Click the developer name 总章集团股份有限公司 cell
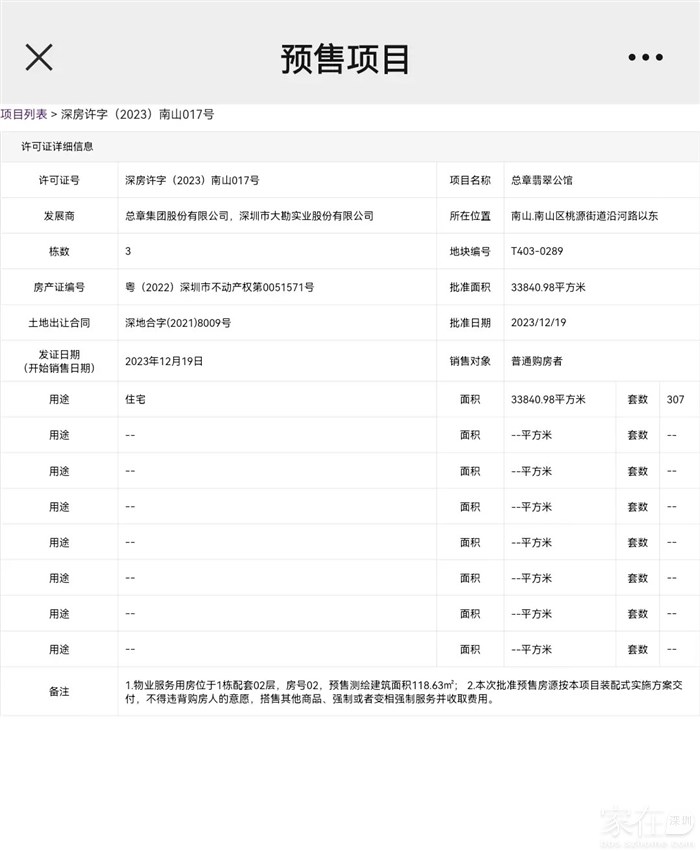 click(x=248, y=216)
